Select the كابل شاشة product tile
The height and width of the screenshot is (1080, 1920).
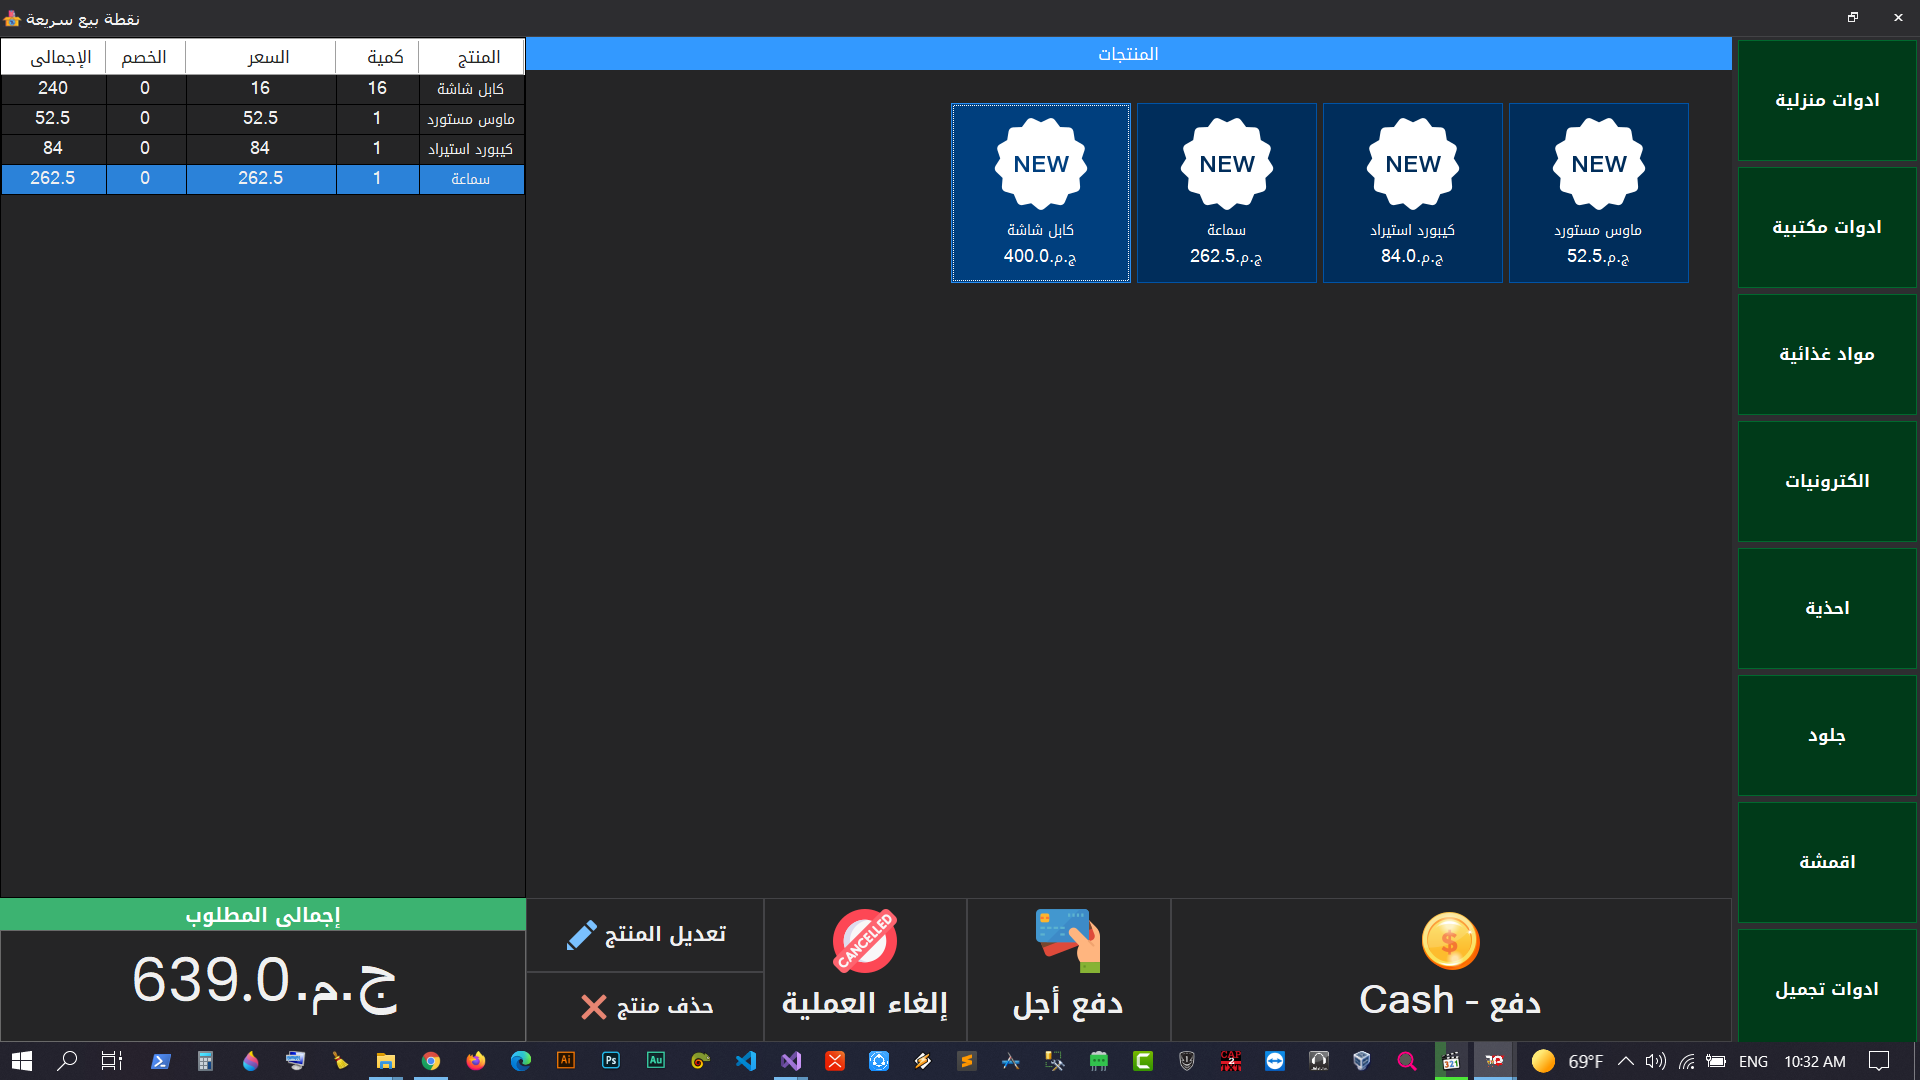tap(1040, 193)
